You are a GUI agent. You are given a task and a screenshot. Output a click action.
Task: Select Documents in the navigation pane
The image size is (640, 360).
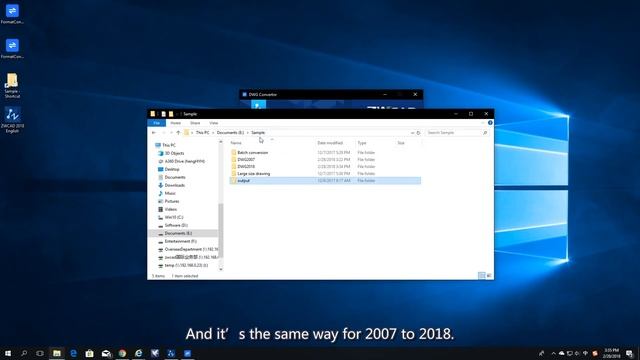175,177
